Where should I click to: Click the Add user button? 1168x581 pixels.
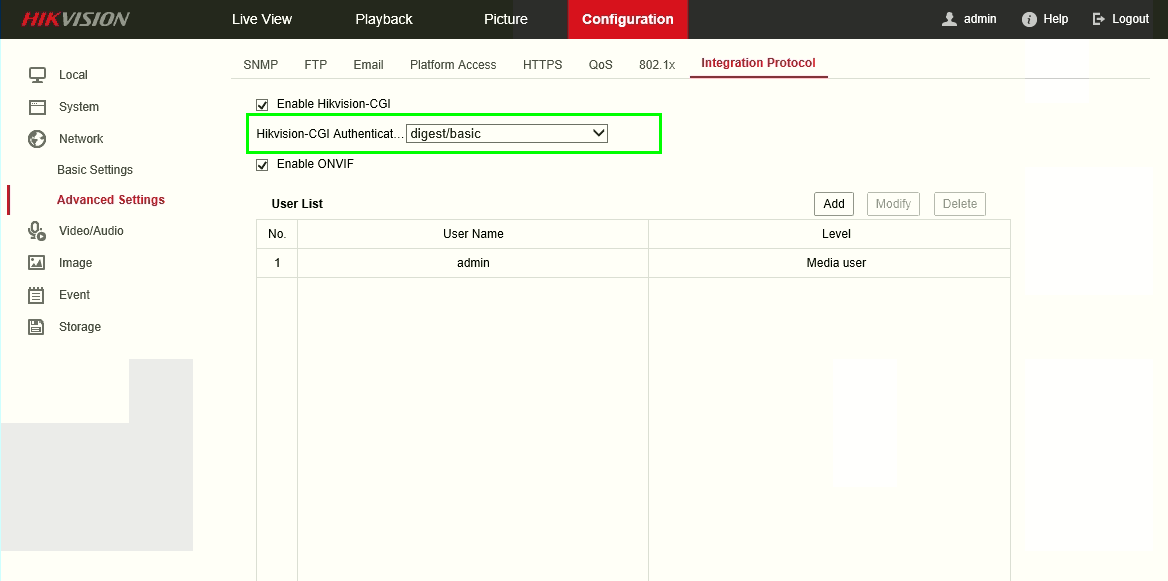tap(834, 203)
